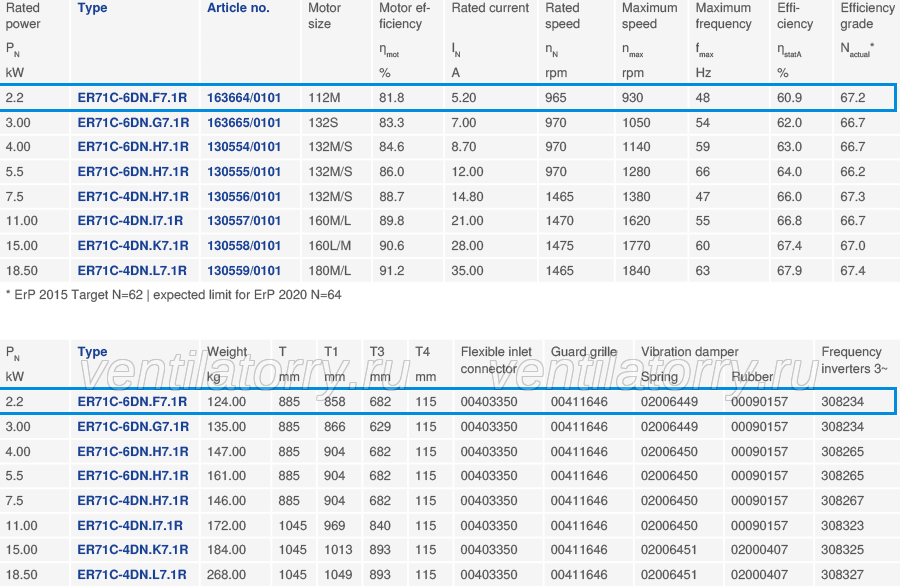
Task: Select T3 value '840'
Action: (380, 525)
